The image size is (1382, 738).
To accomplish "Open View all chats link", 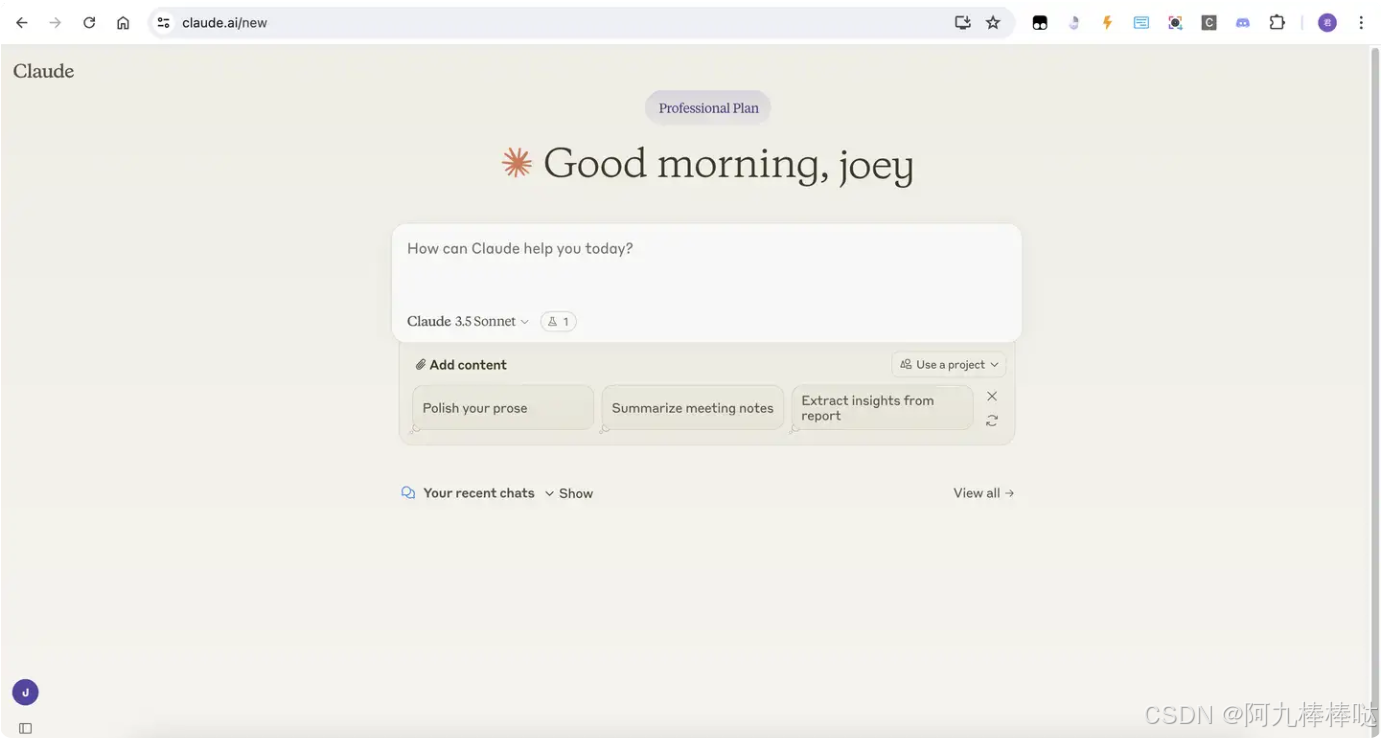I will click(984, 493).
